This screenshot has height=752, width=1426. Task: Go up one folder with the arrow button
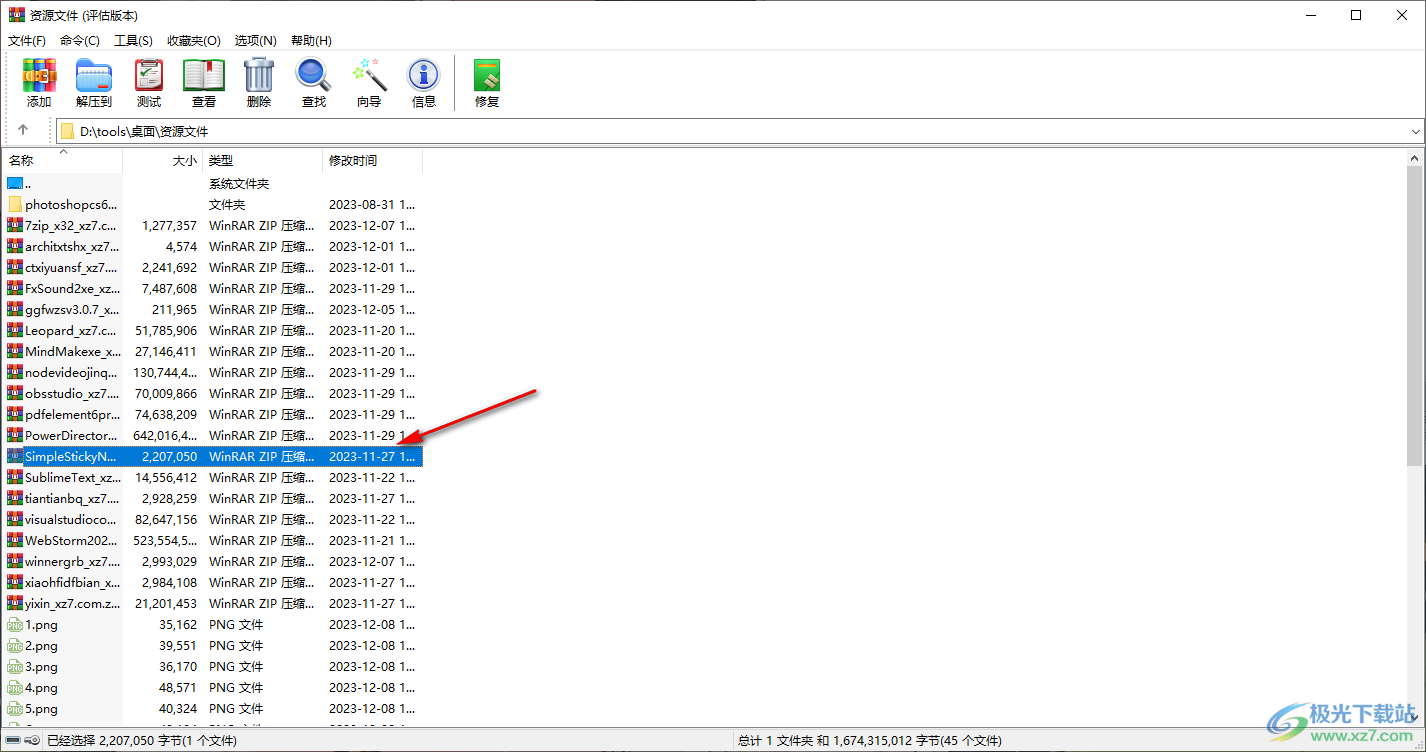[23, 130]
